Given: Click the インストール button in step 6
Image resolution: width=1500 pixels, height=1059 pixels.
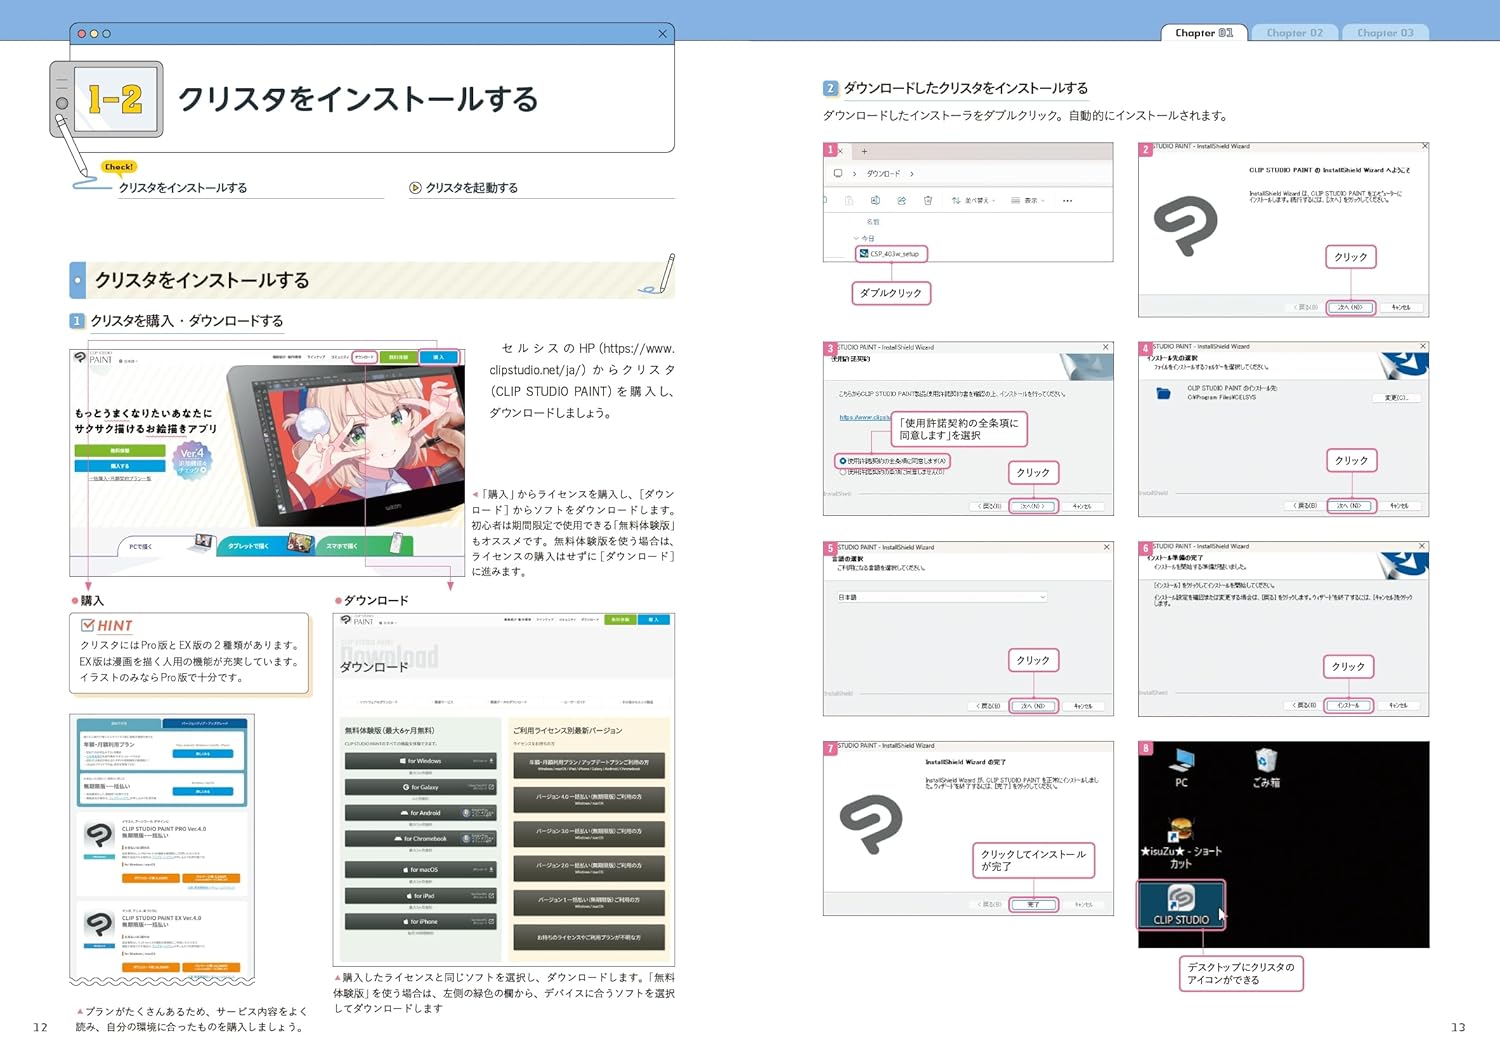Looking at the screenshot, I should point(1348,705).
